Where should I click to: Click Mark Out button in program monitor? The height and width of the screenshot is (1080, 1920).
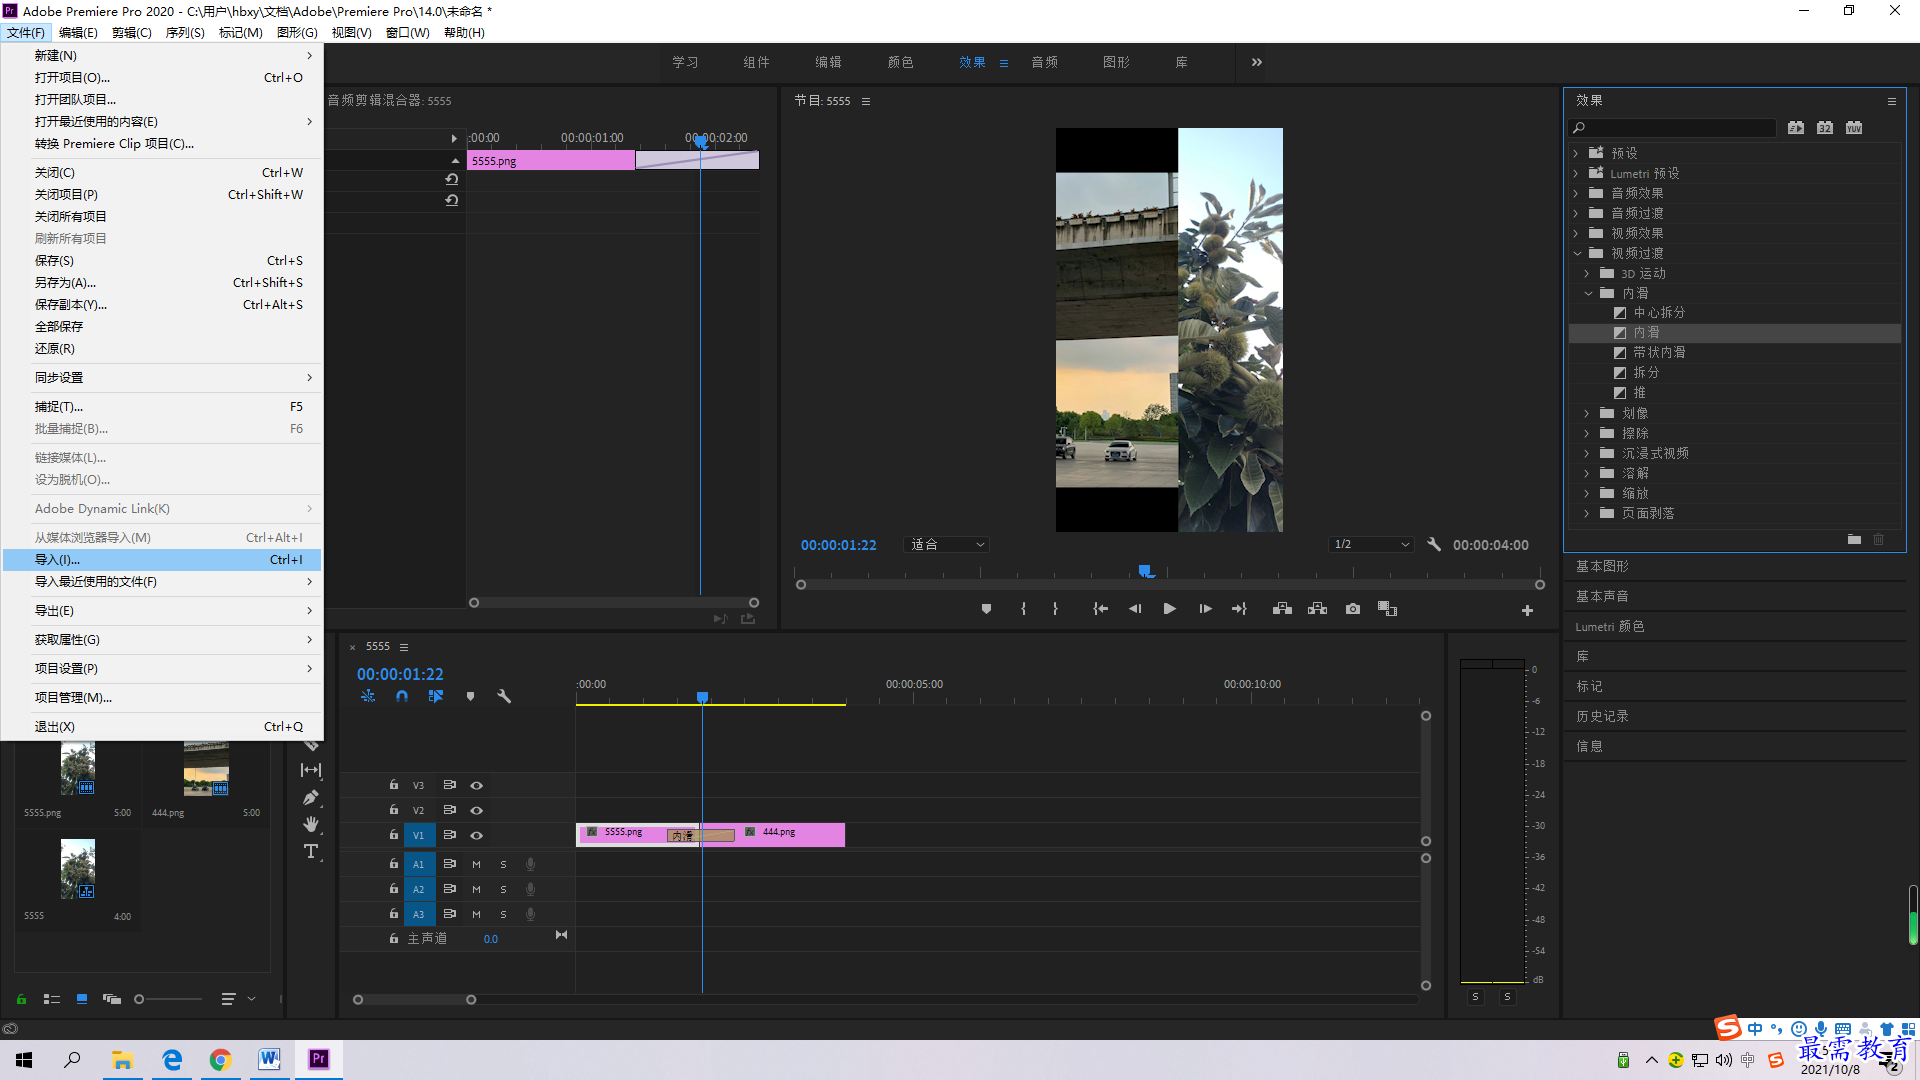[x=1055, y=609]
